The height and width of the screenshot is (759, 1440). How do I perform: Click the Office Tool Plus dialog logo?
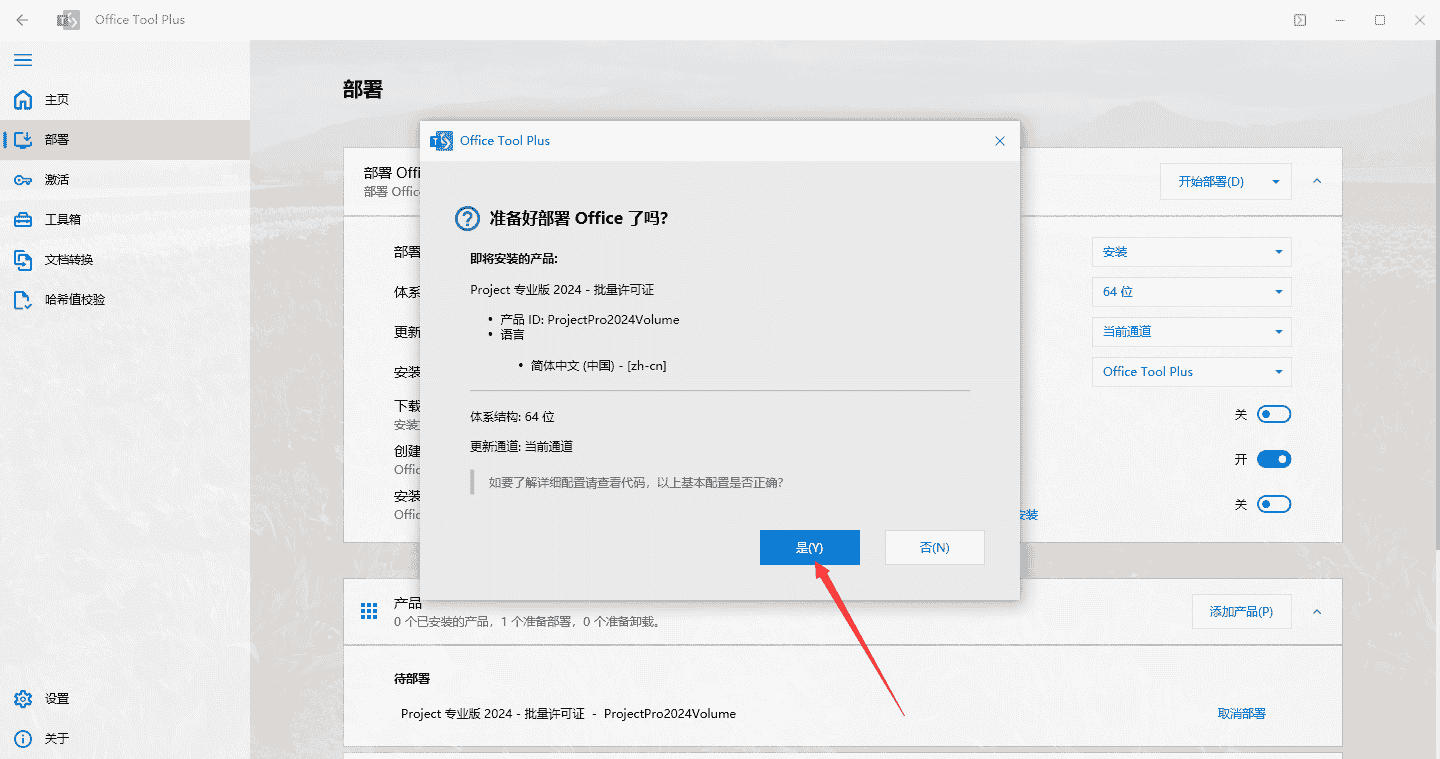click(x=441, y=141)
